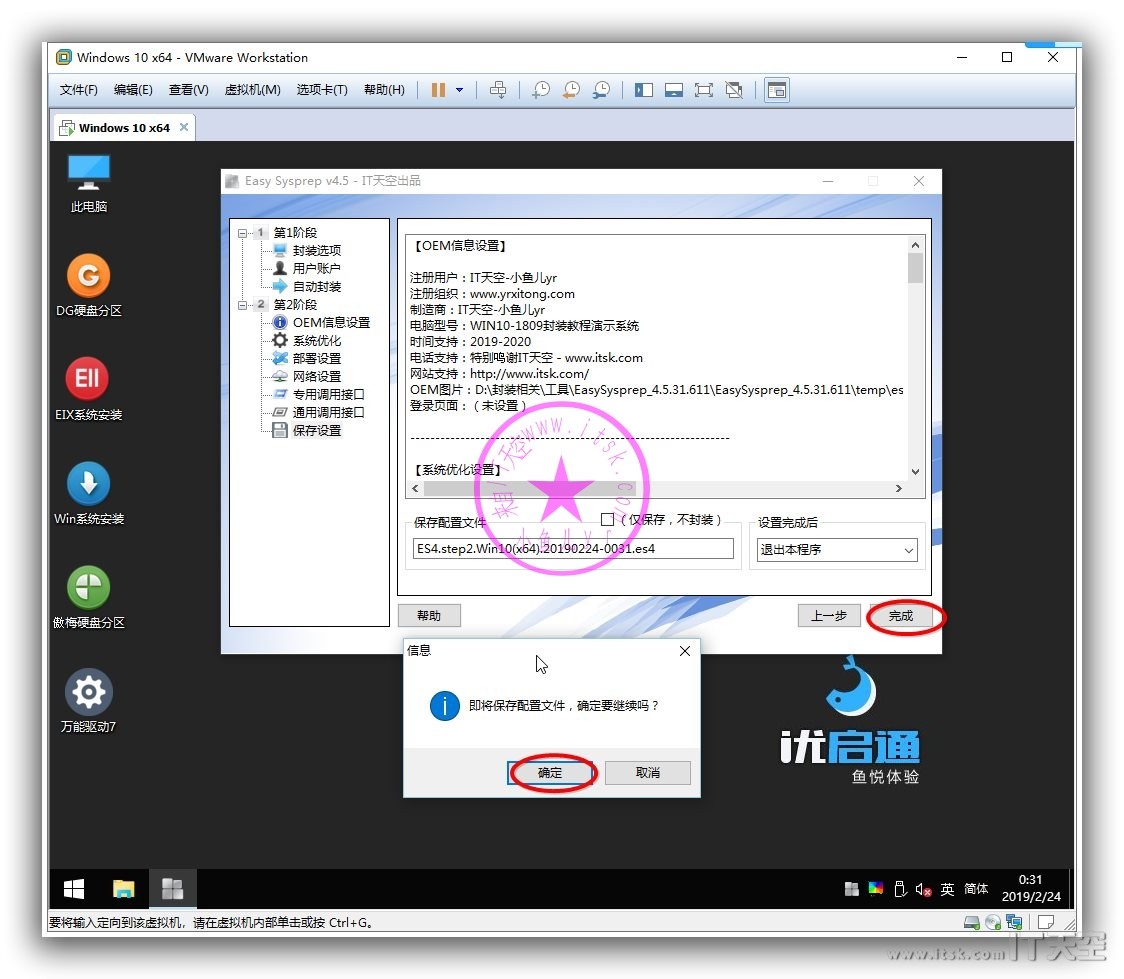Click the CD/DVD drive icon in VMware status bar
The image size is (1124, 979).
(x=993, y=922)
